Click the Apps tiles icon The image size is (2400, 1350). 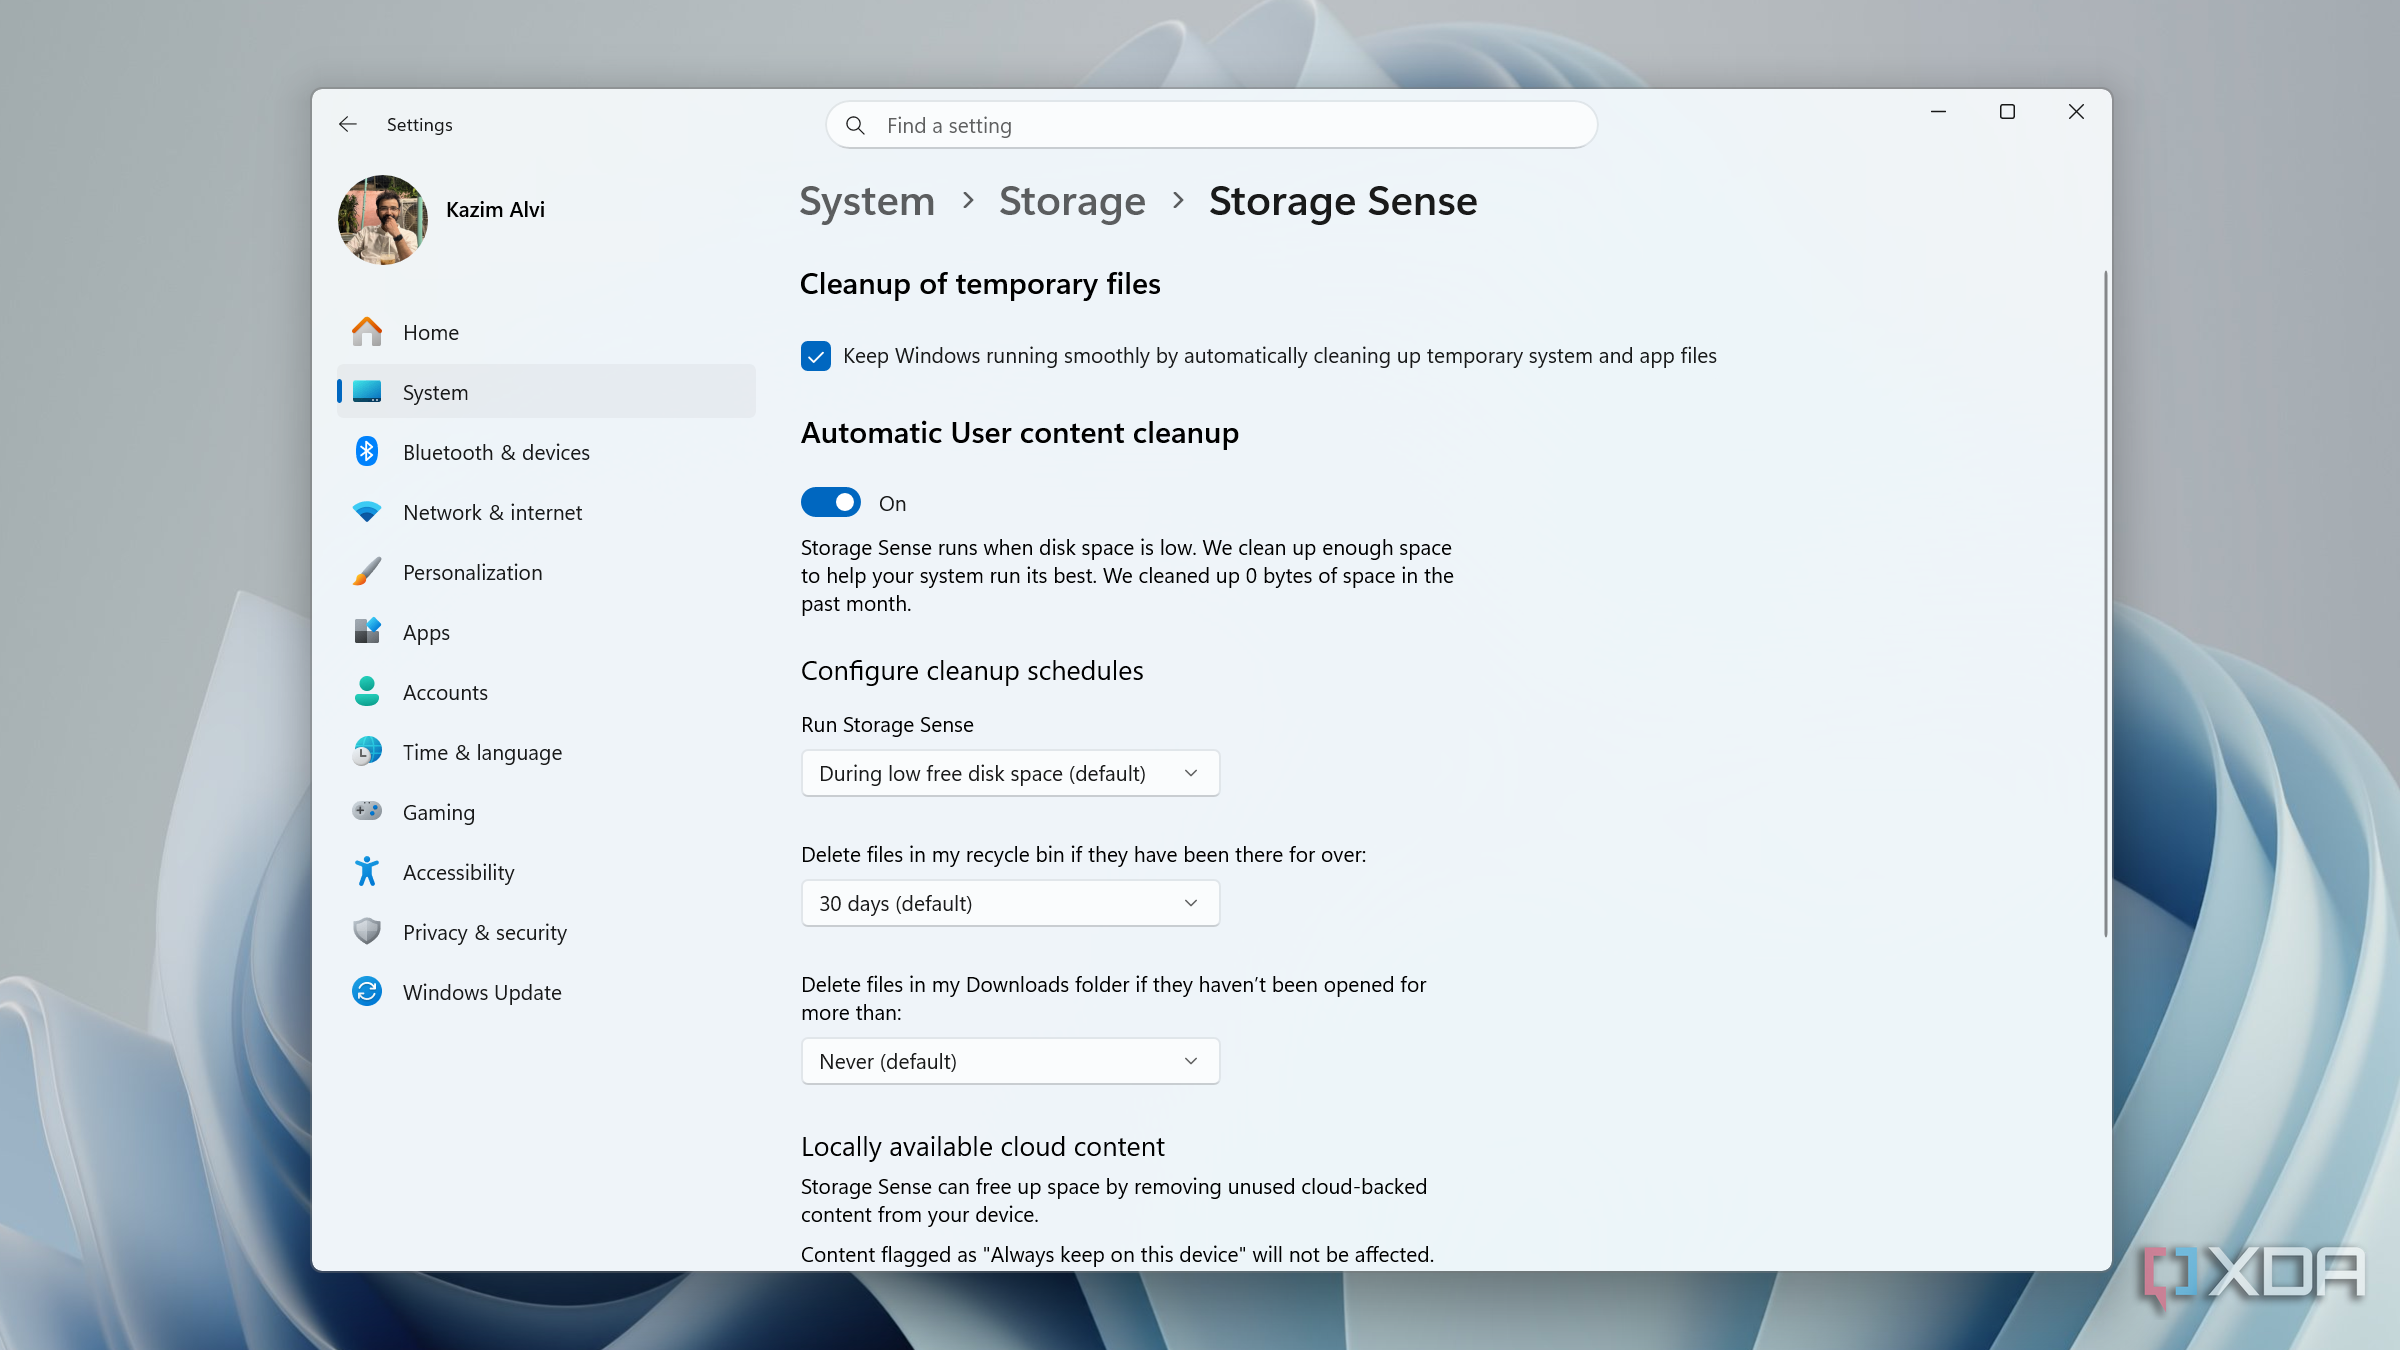coord(367,632)
